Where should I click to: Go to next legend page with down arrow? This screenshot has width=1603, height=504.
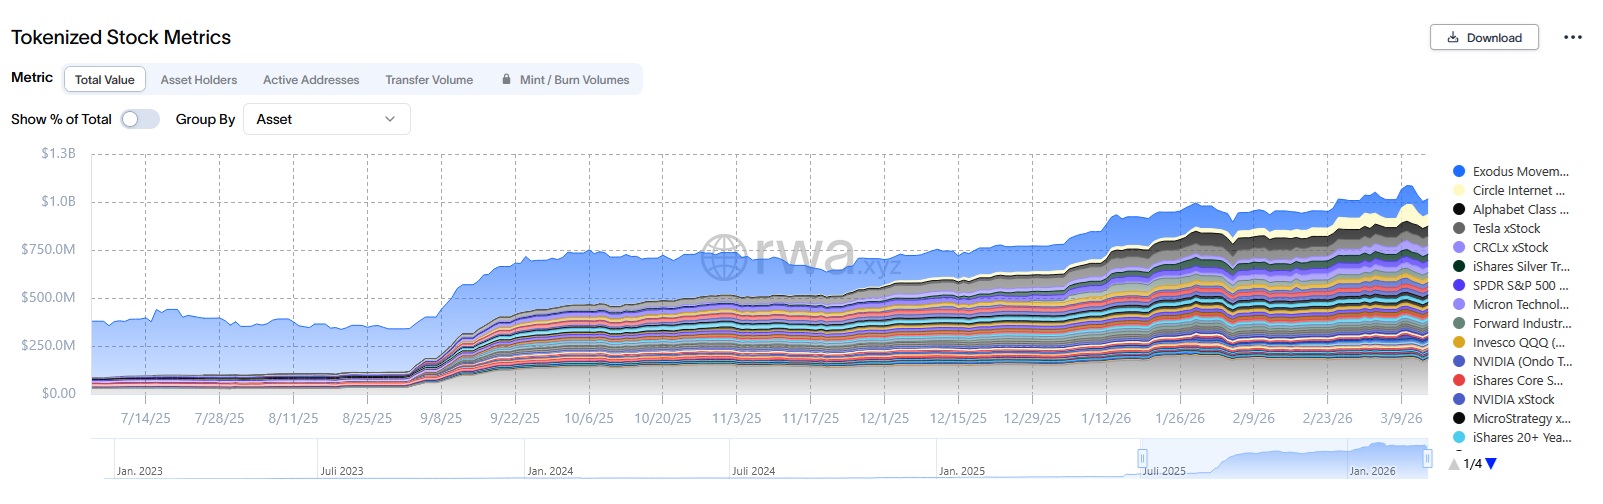coord(1491,464)
